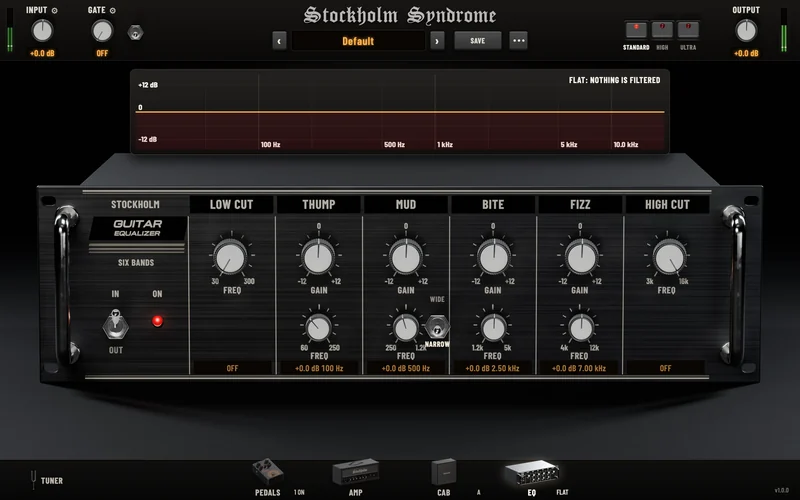Click the Fizz frequency knob
This screenshot has width=800, height=500.
[580, 328]
